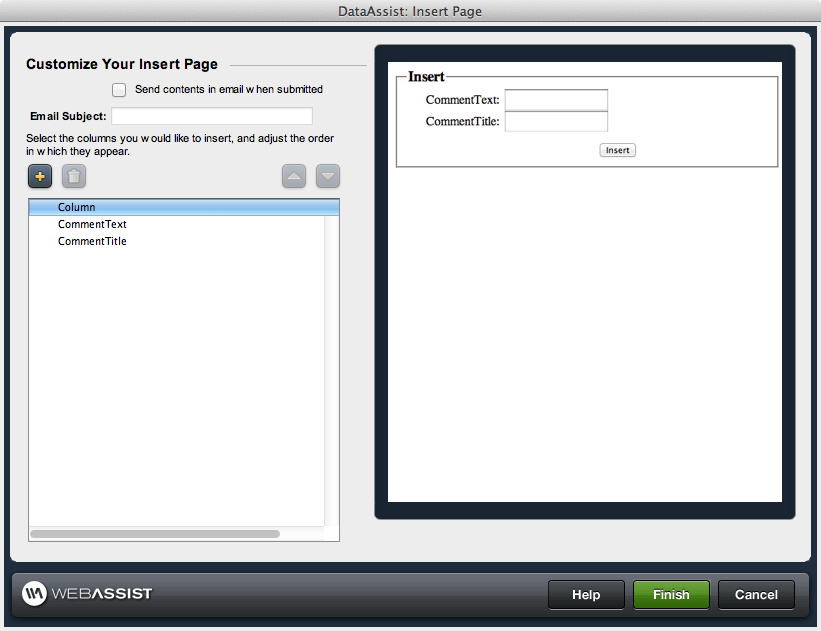821x631 pixels.
Task: Move selected column down with the down-arrow icon
Action: (x=327, y=176)
